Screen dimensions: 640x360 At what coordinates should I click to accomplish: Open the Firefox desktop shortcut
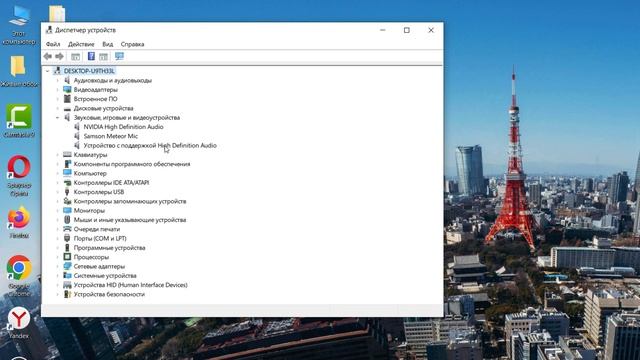[x=19, y=222]
